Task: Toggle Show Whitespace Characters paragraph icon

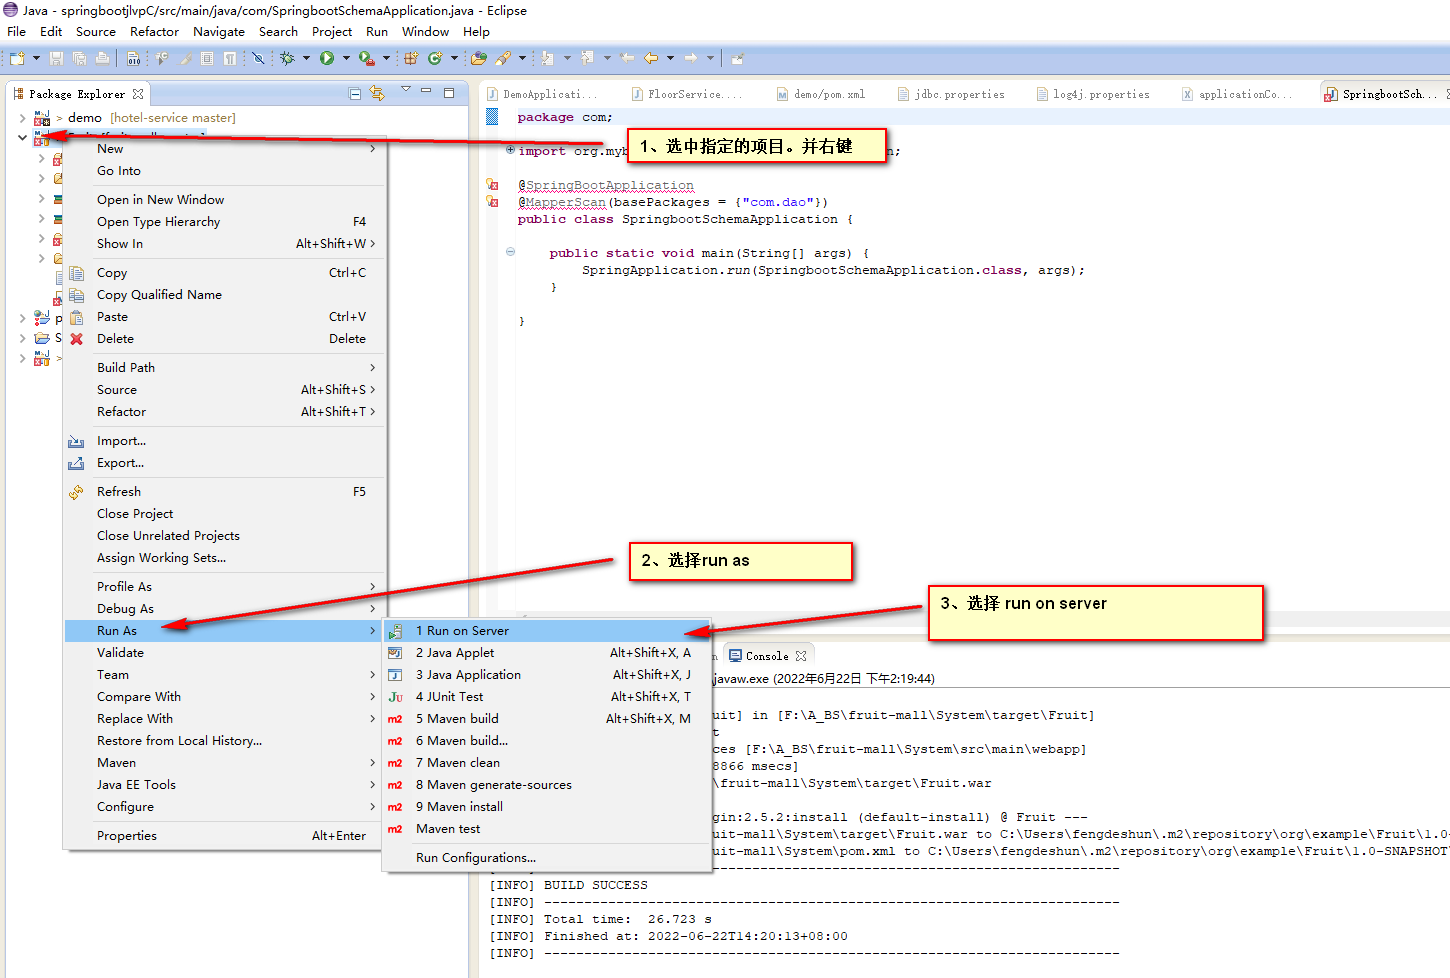Action: (230, 58)
